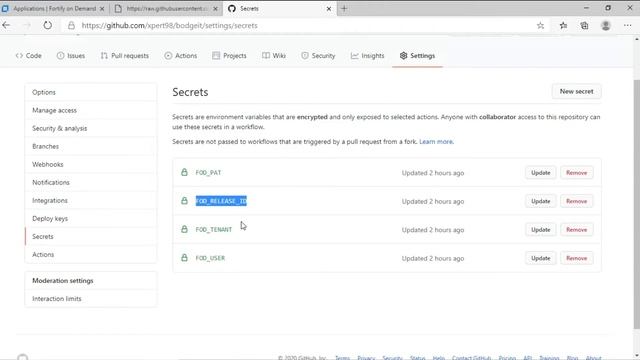The image size is (640, 360).
Task: Click the page vertical scrollbar
Action: [x=637, y=204]
